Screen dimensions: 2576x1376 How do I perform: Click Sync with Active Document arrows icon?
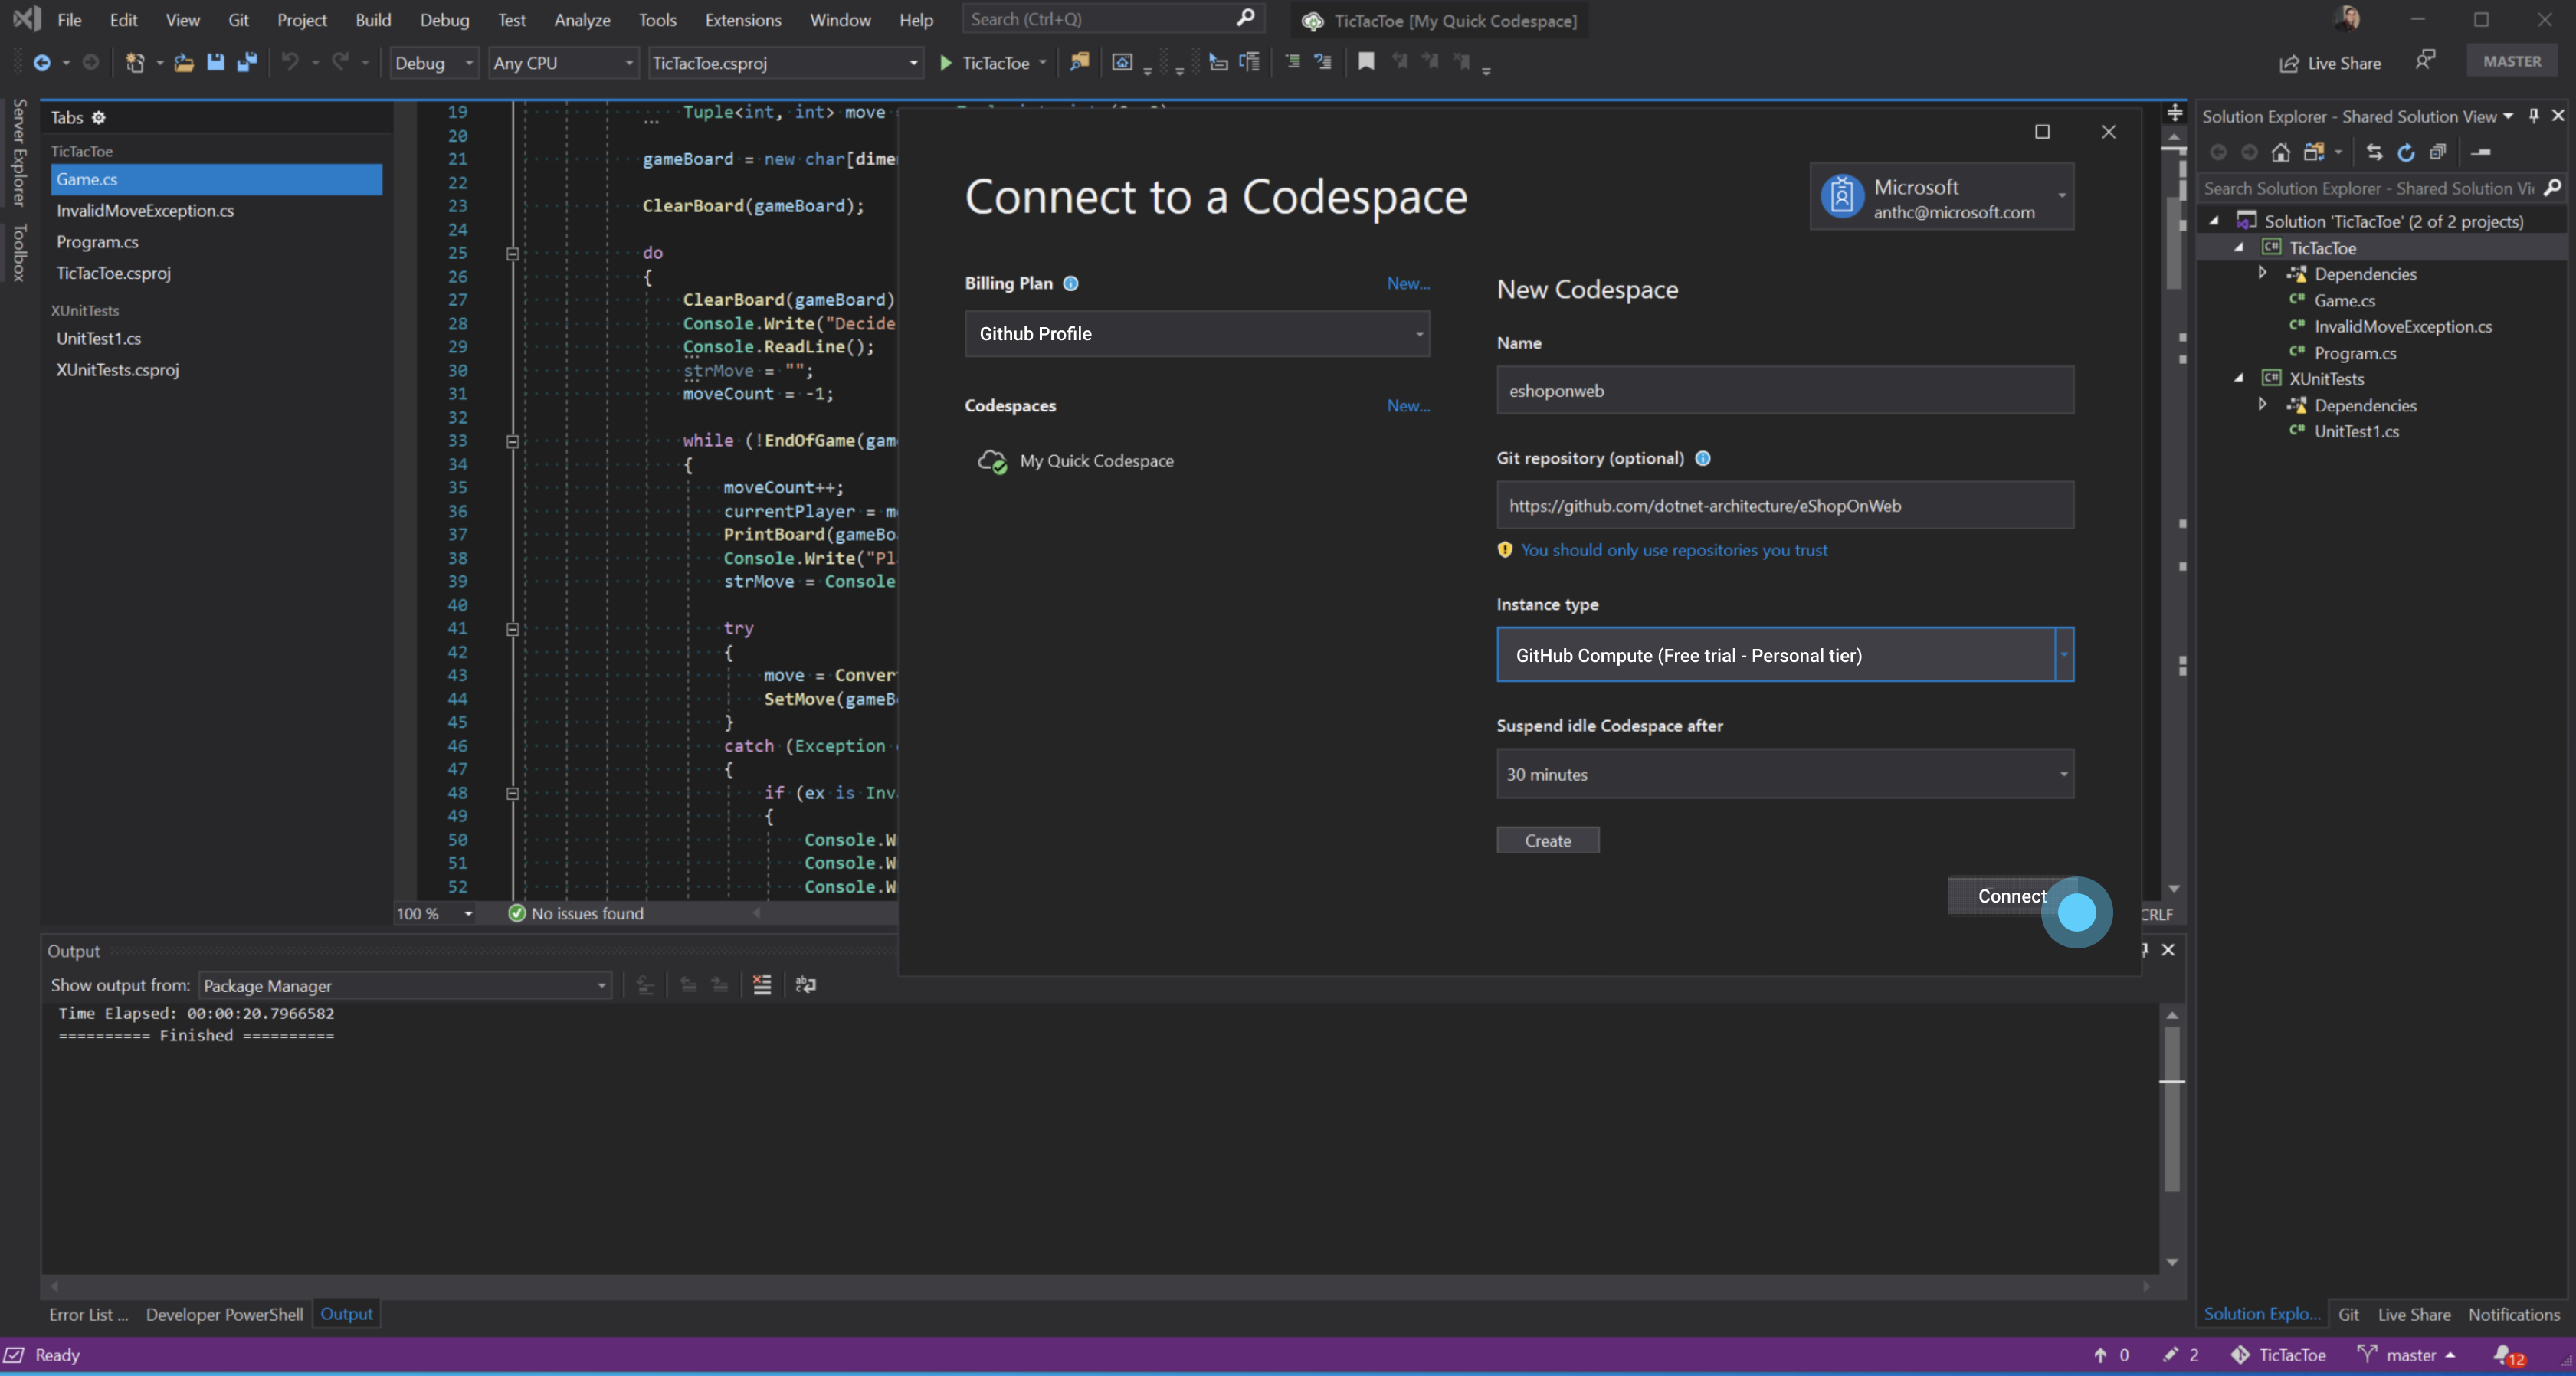coord(2374,152)
